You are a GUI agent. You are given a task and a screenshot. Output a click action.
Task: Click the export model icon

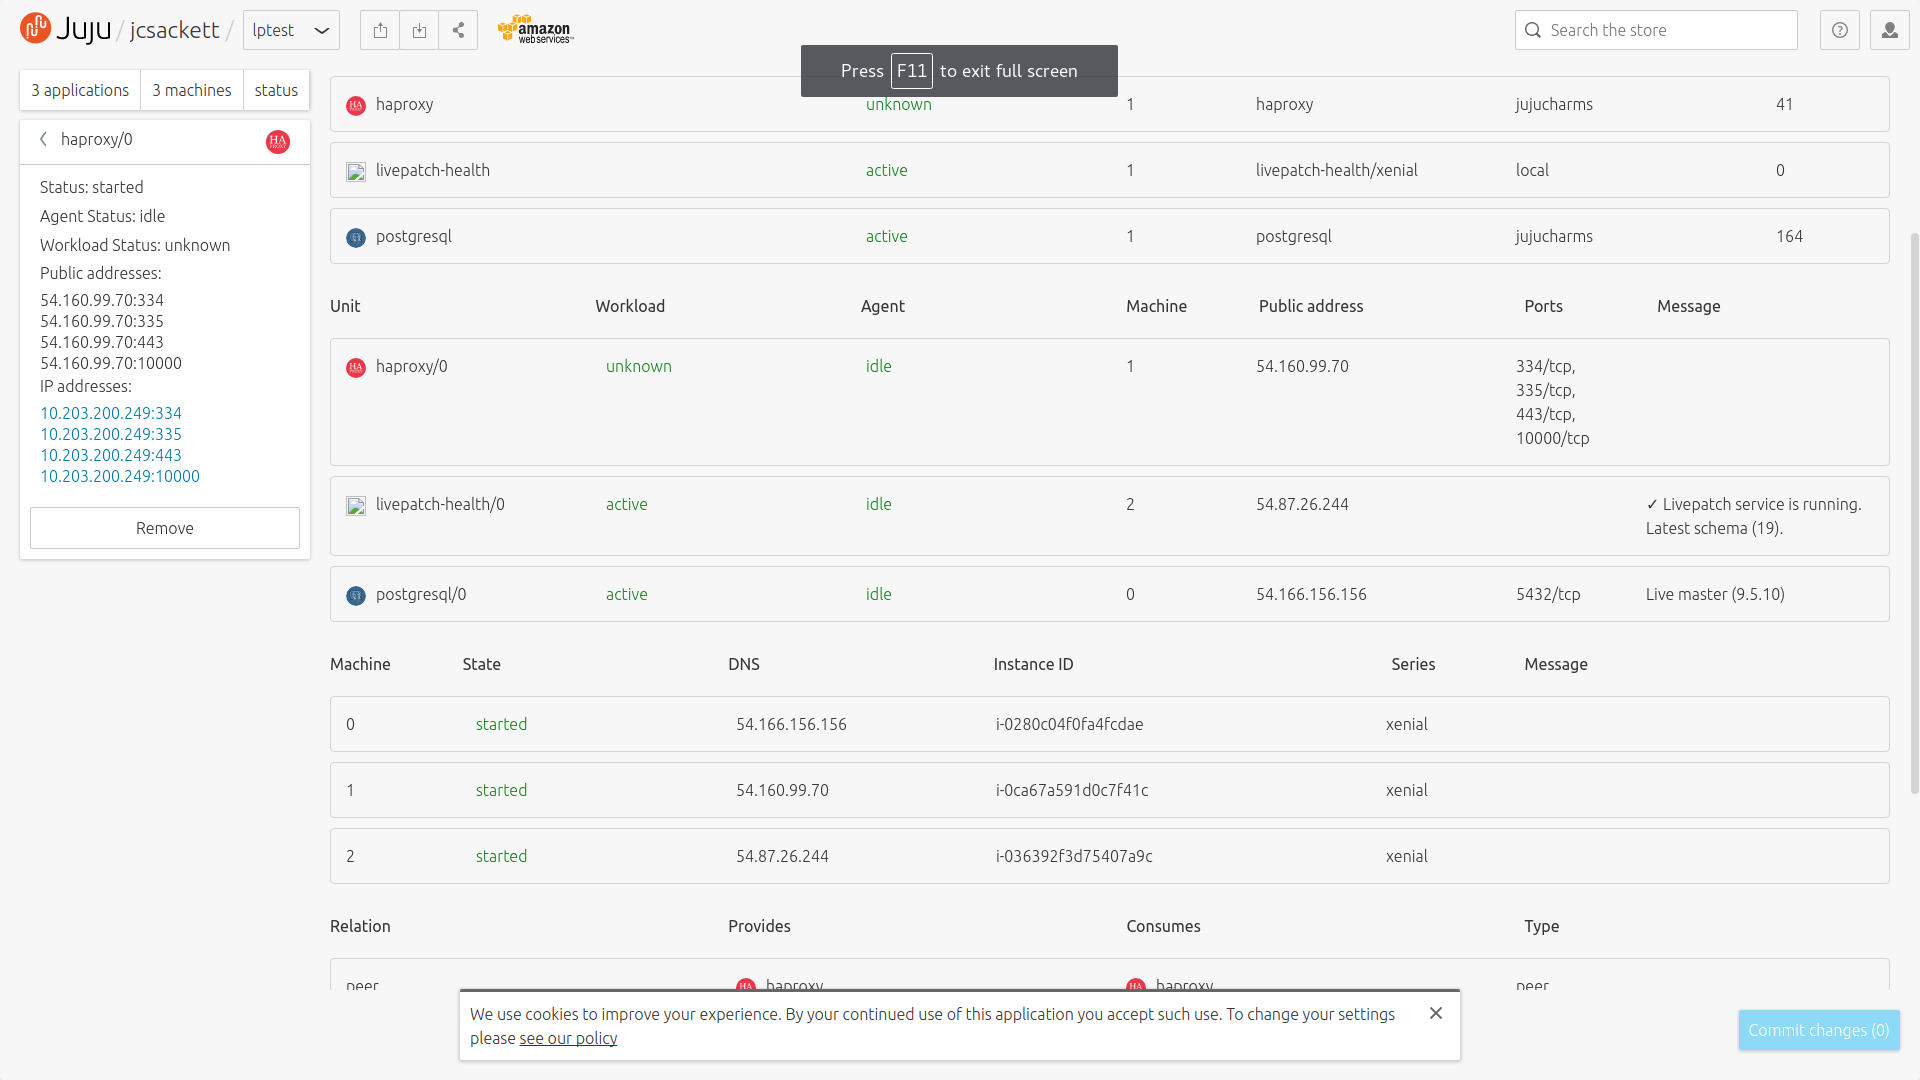point(380,30)
